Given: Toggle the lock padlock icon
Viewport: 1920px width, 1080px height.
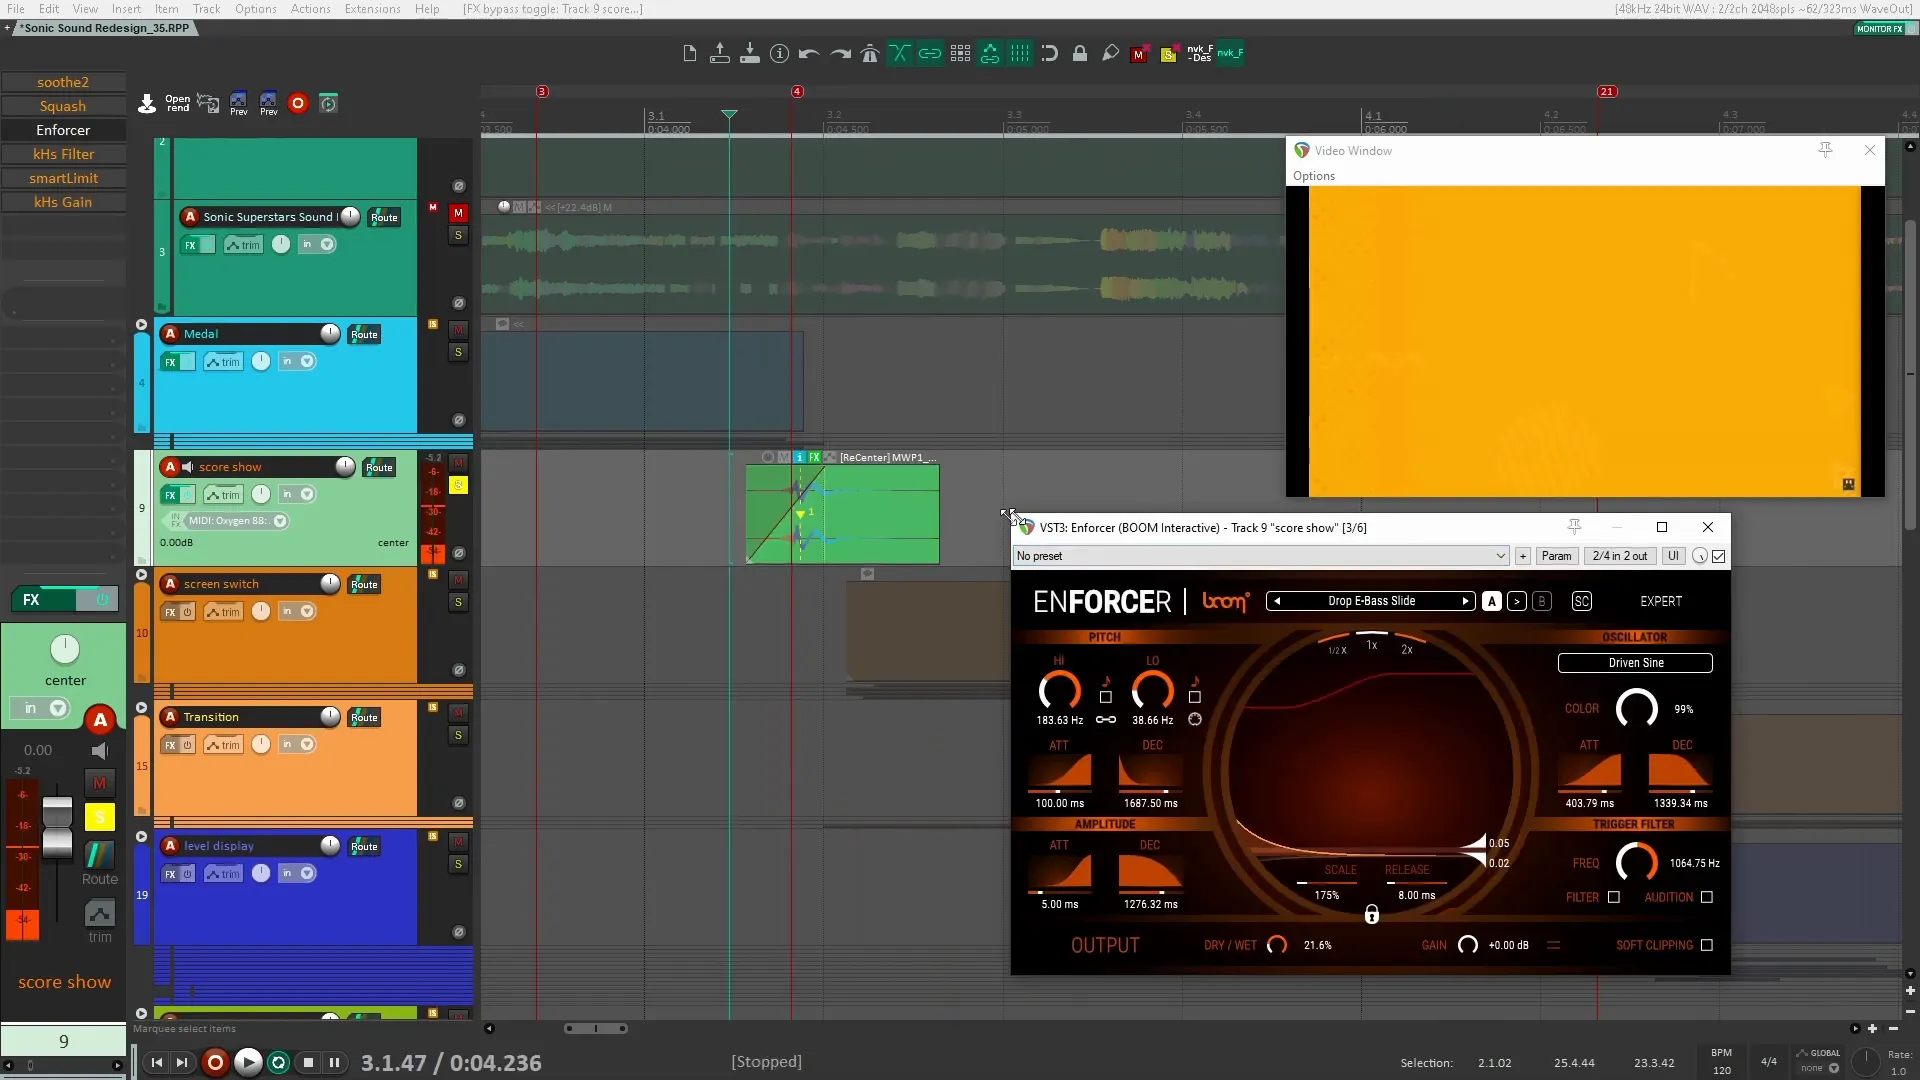Looking at the screenshot, I should [1080, 54].
